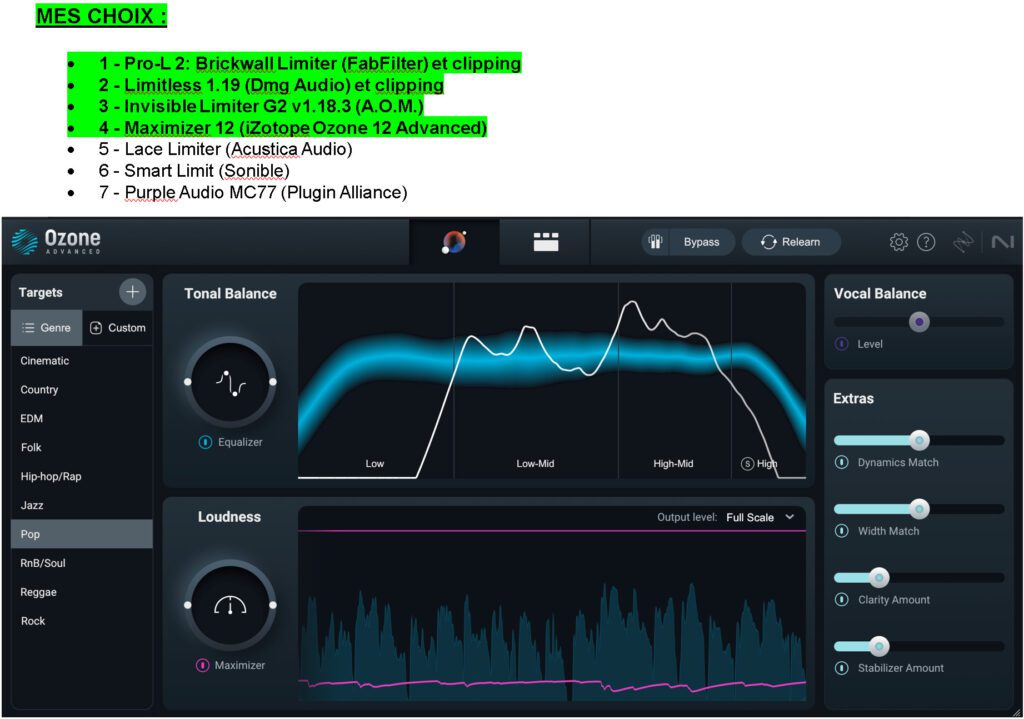Click the Vocal Balance level slider handle

(x=919, y=322)
